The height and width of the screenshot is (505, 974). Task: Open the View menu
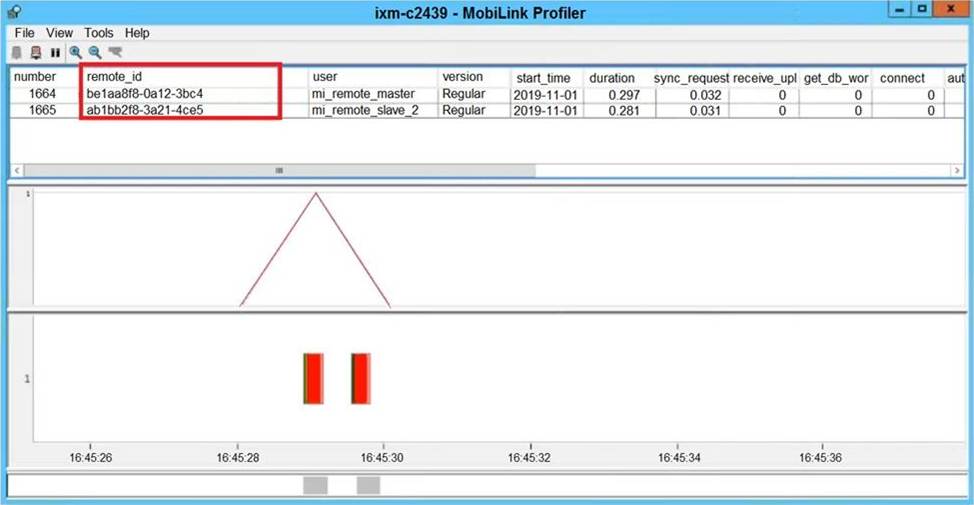(59, 33)
